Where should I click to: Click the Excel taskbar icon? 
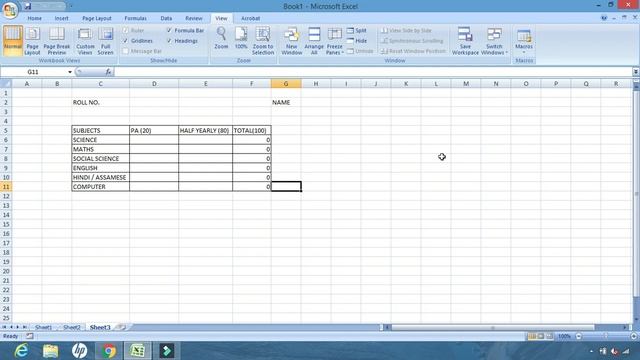pyautogui.click(x=138, y=351)
